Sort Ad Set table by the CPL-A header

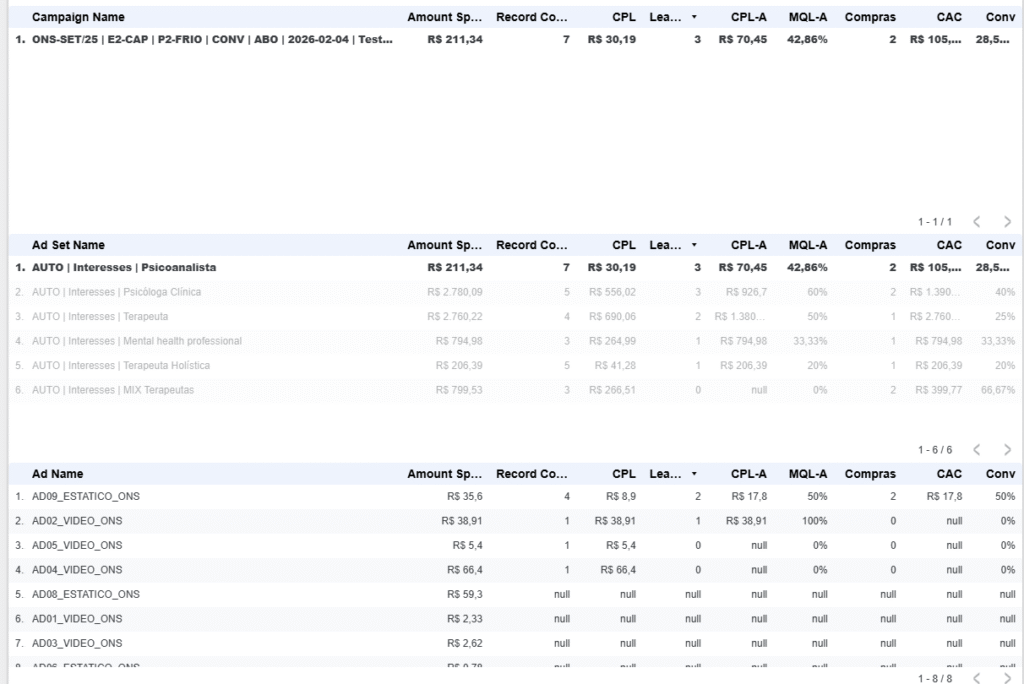pyautogui.click(x=748, y=246)
